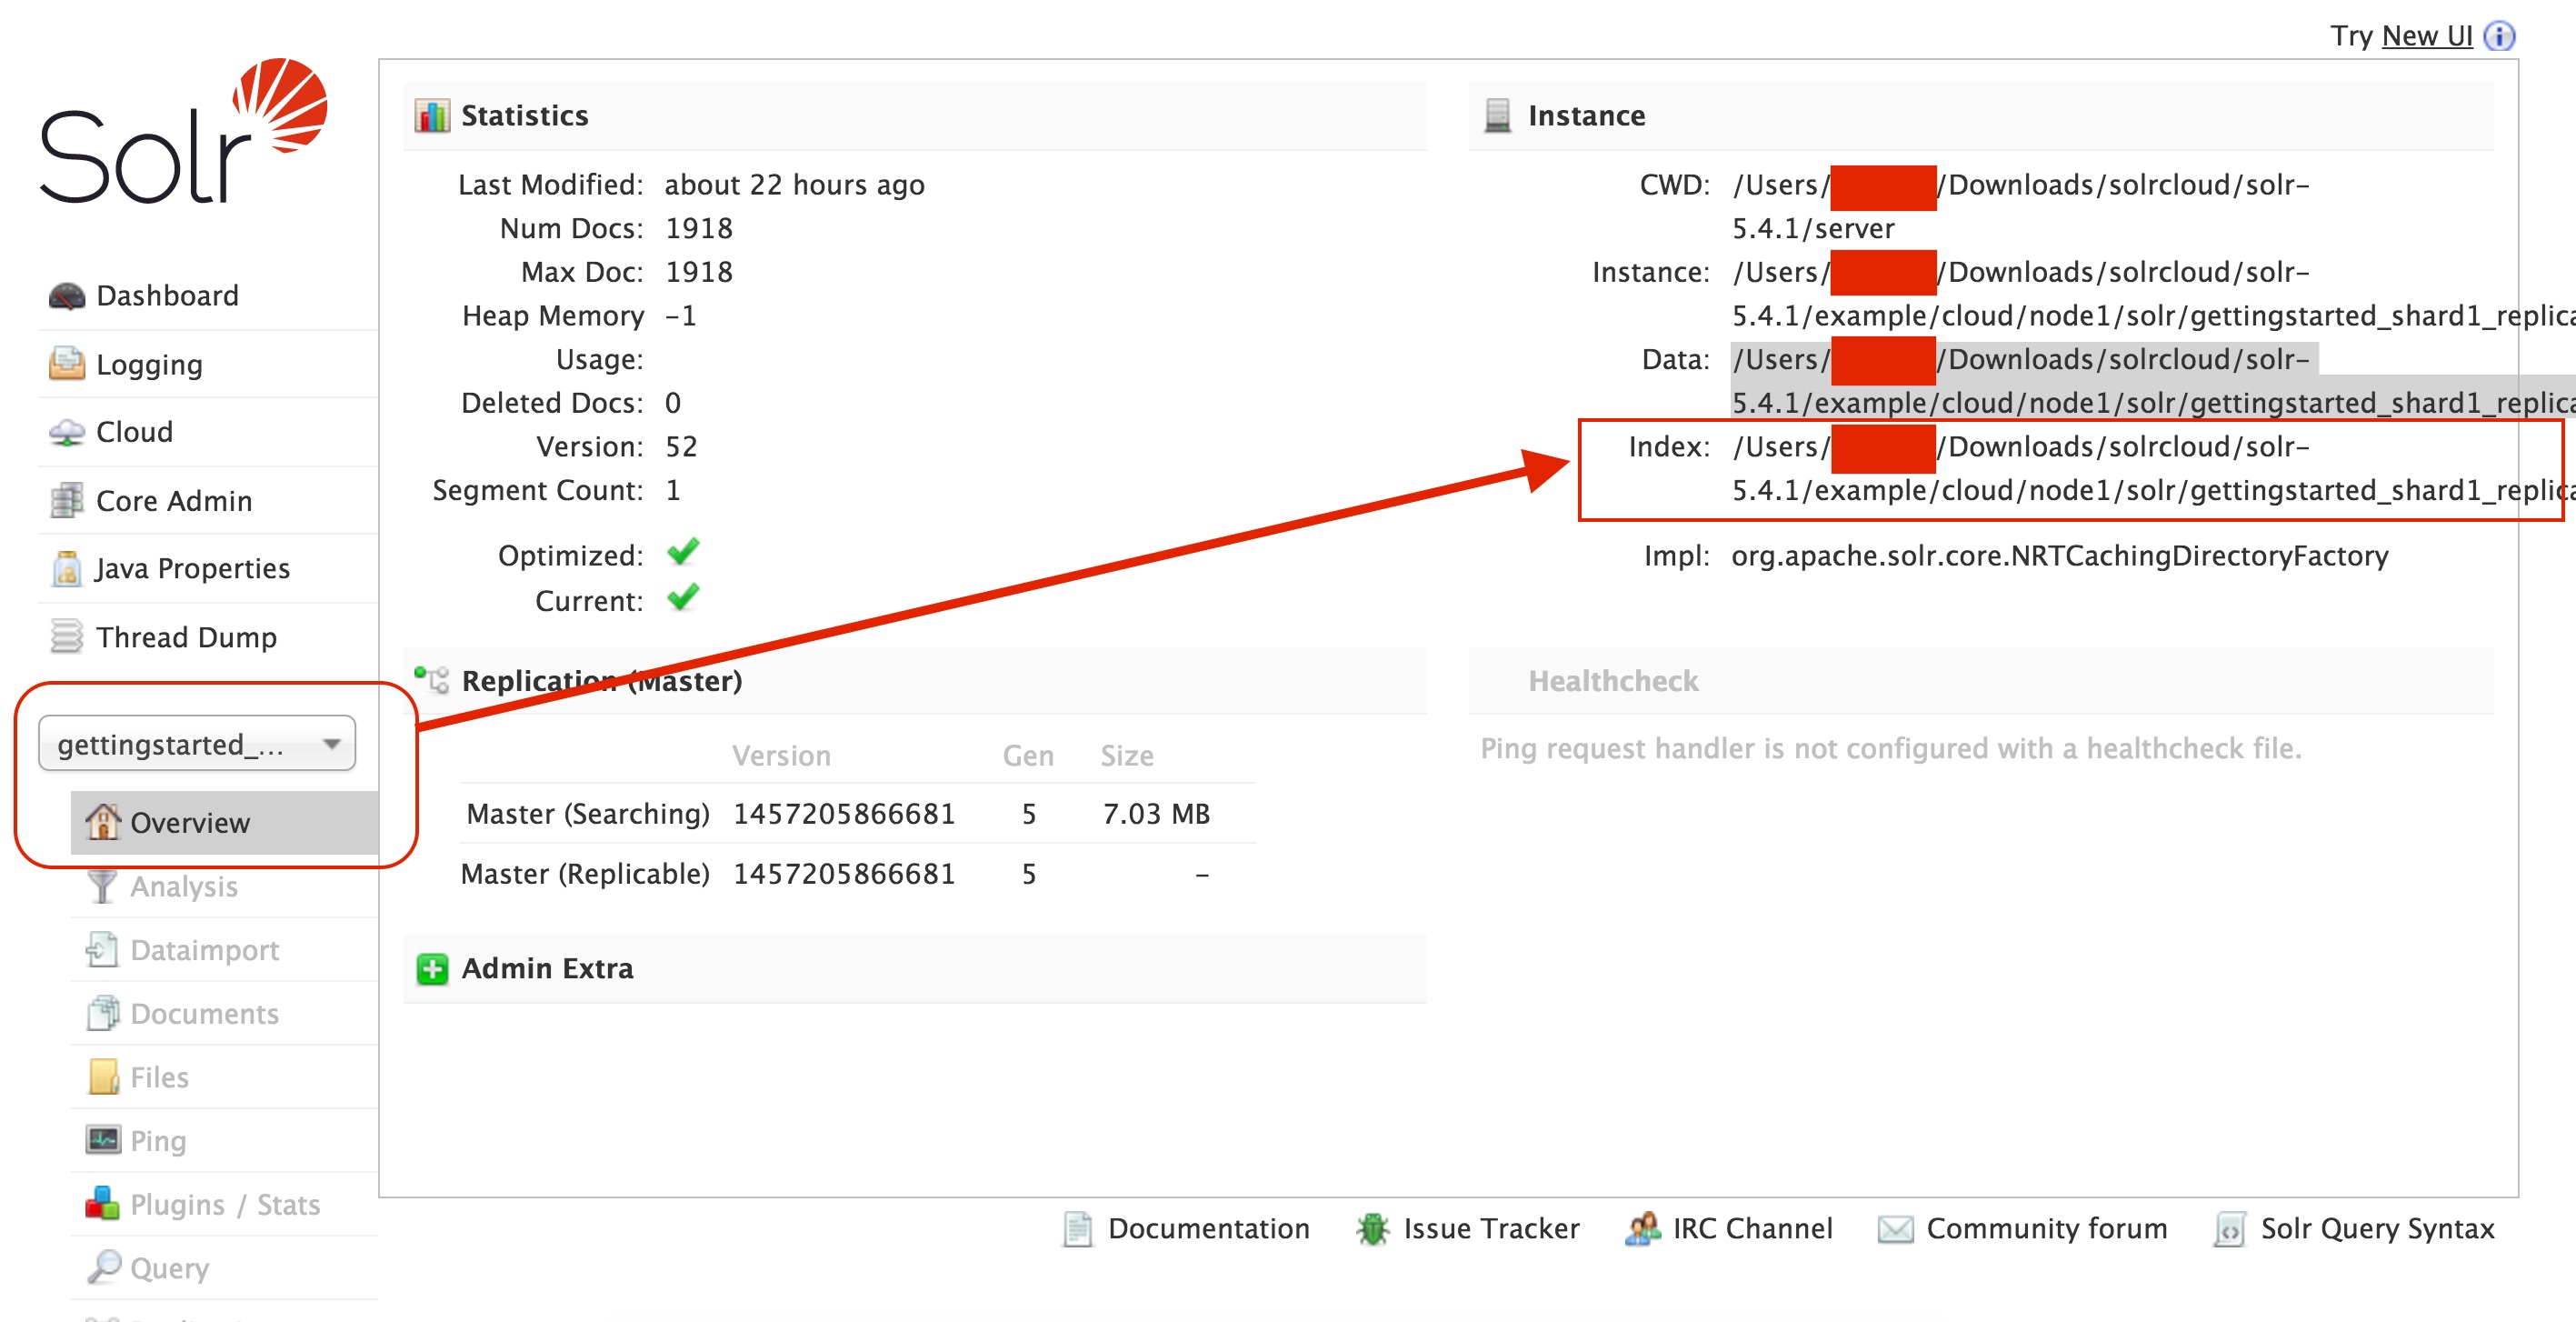Click the Thread Dump stack icon

(66, 636)
